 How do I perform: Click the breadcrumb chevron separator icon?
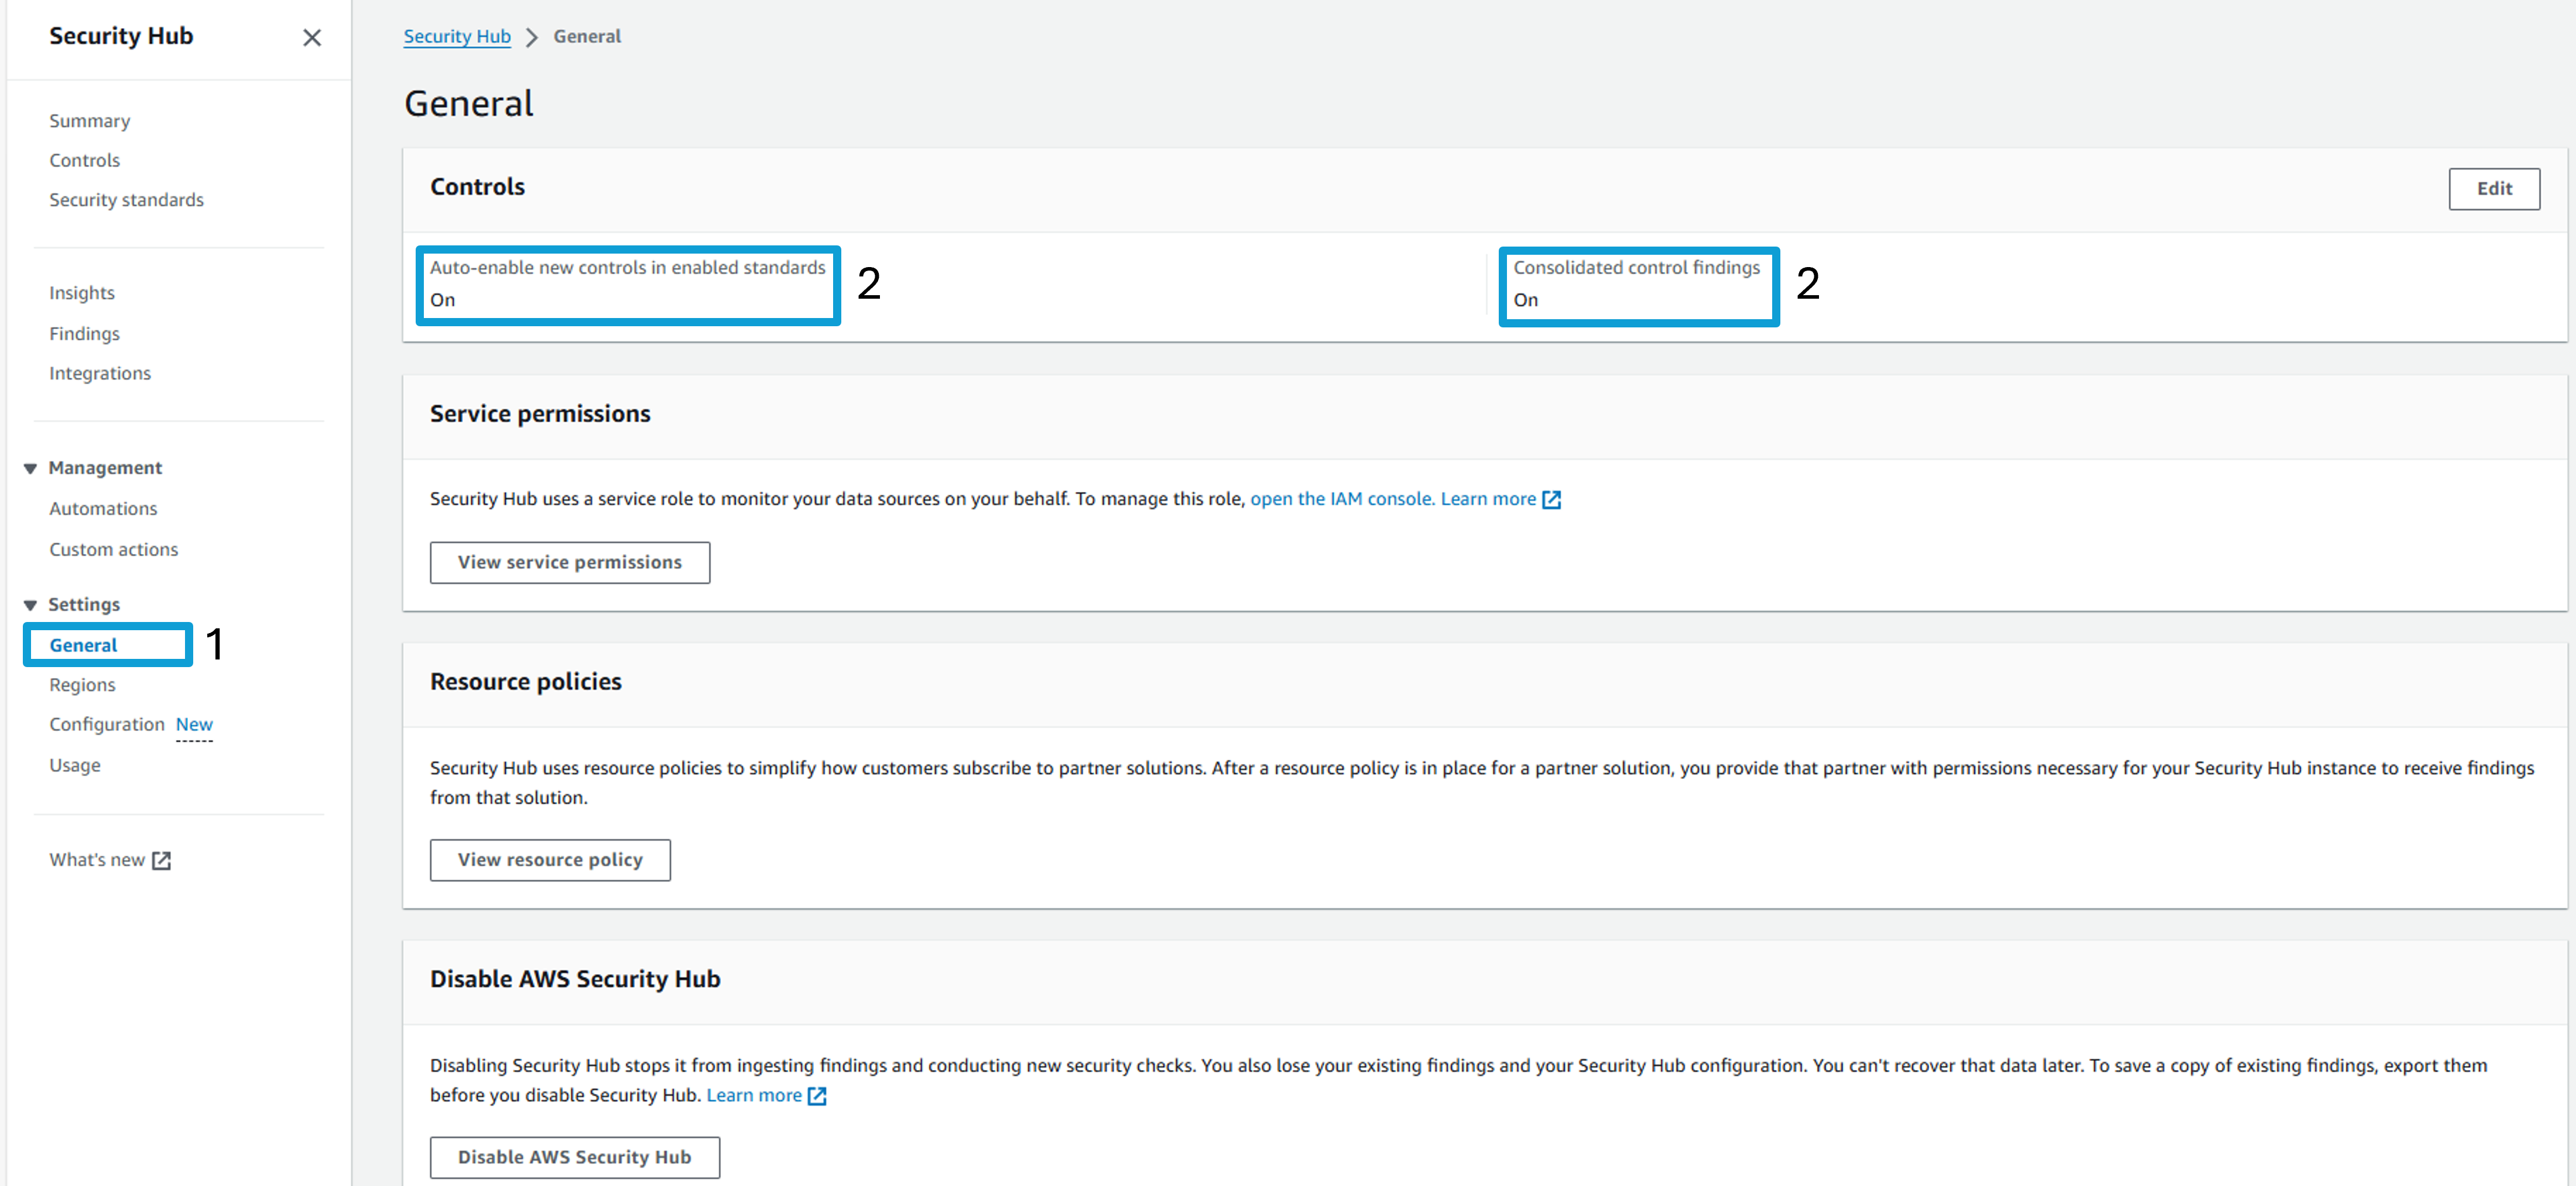tap(532, 37)
